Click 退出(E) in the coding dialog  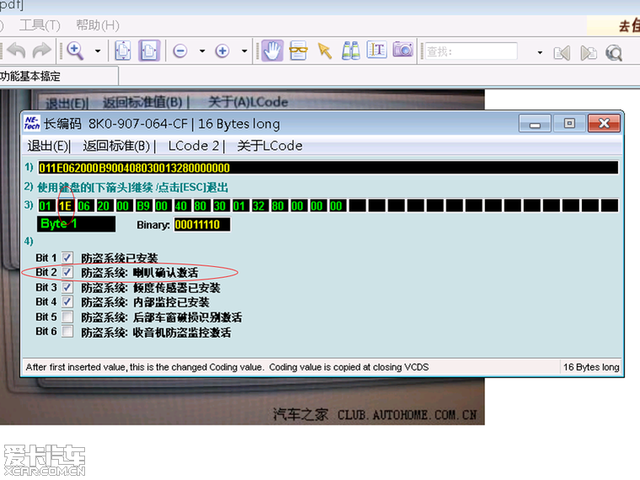pyautogui.click(x=48, y=145)
